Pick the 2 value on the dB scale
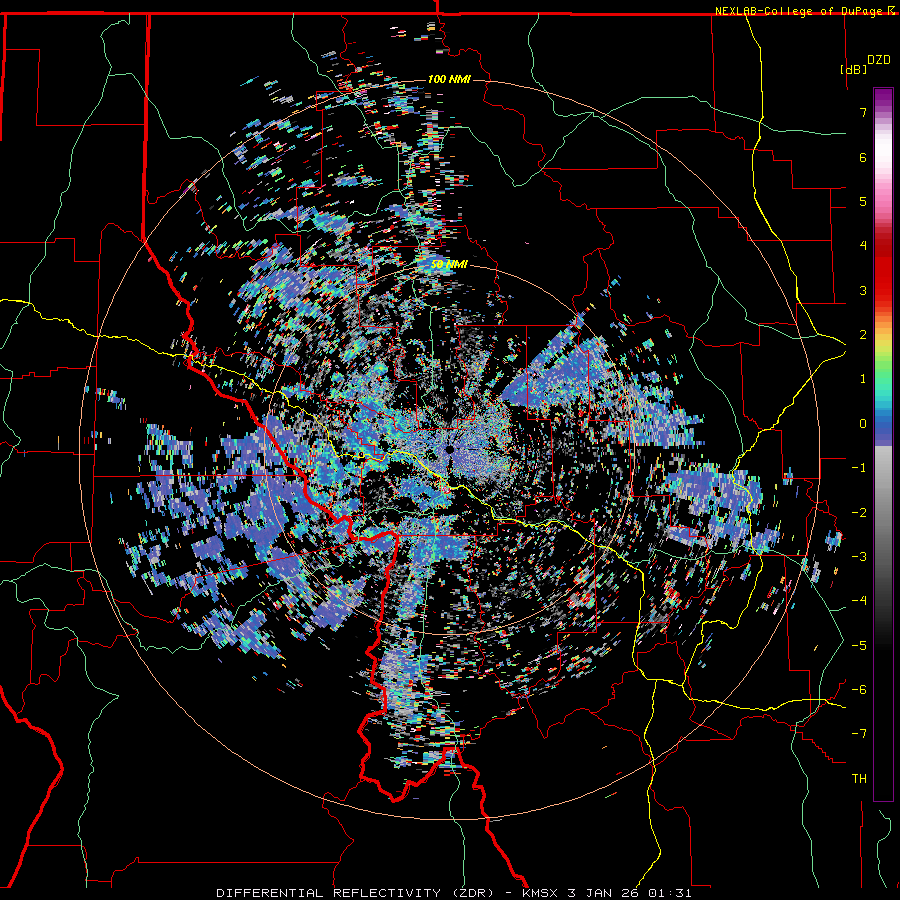 [863, 335]
